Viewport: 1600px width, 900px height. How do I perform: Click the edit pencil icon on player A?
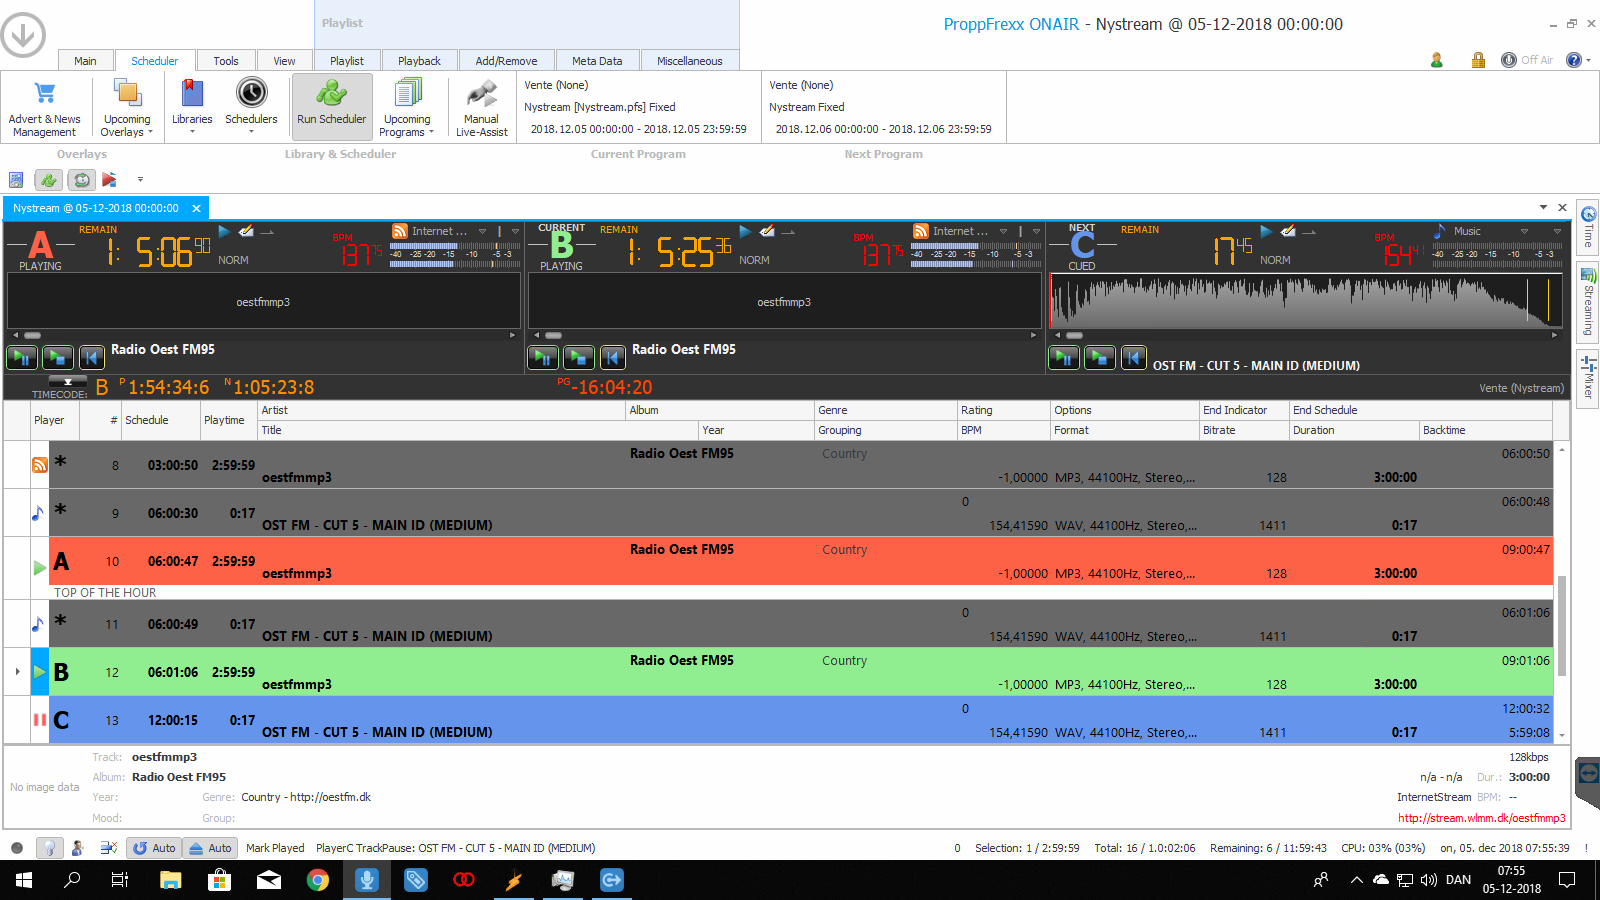click(x=246, y=231)
